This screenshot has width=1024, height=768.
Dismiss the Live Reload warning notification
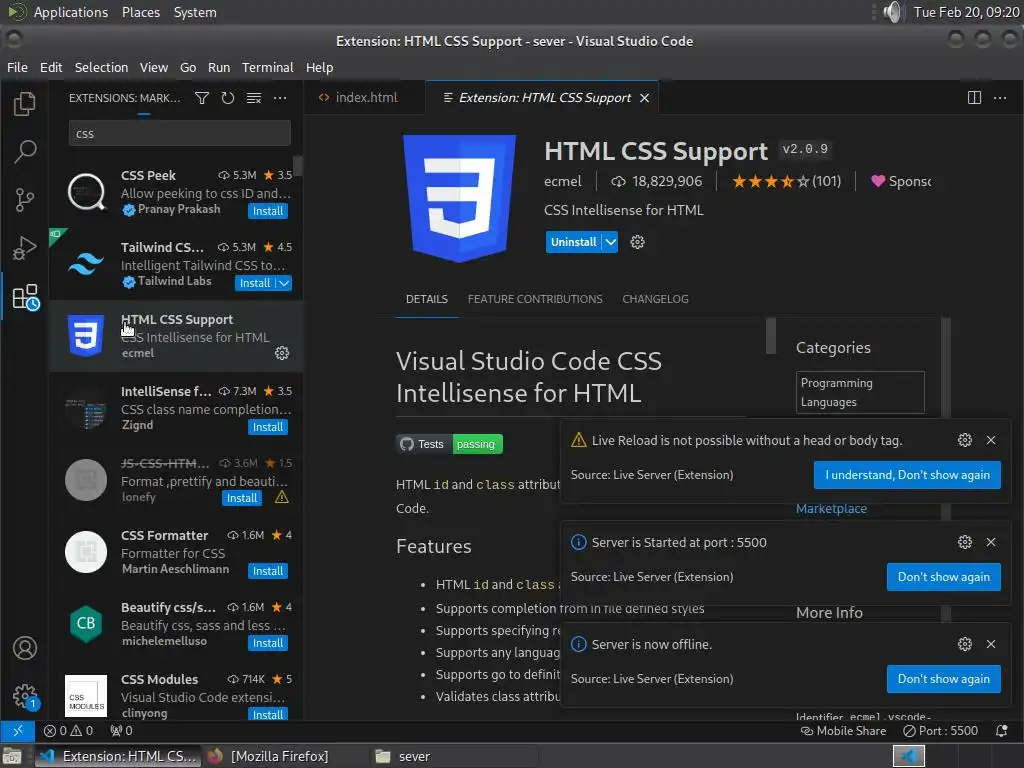tap(991, 440)
